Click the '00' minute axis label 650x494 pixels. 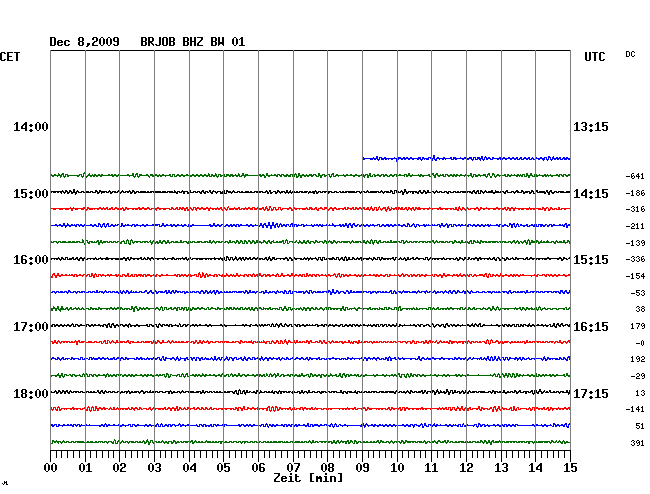click(51, 468)
